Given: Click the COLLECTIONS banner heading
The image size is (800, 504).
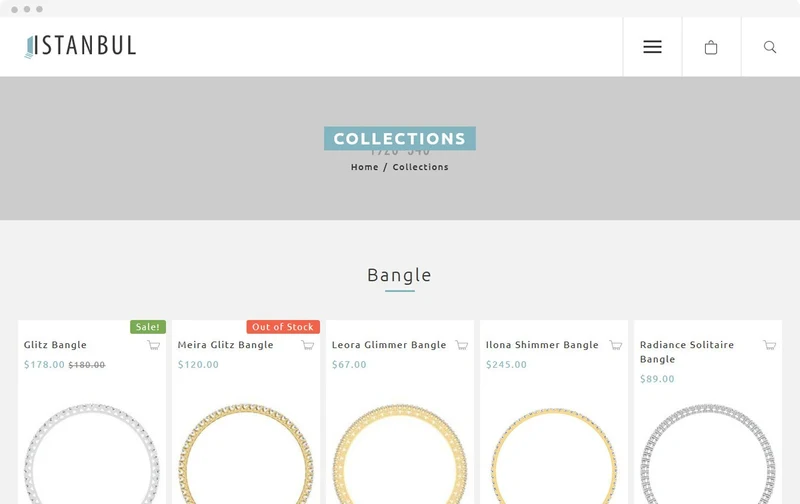Looking at the screenshot, I should pyautogui.click(x=400, y=139).
